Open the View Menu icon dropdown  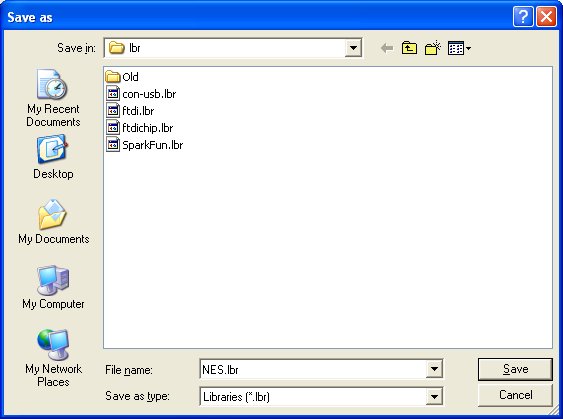459,48
